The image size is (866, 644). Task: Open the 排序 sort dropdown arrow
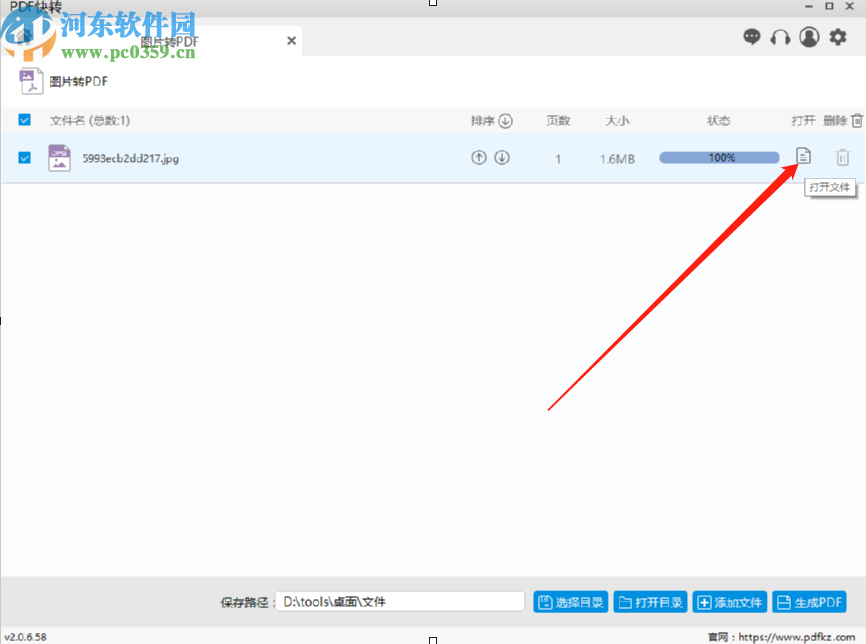coord(505,120)
